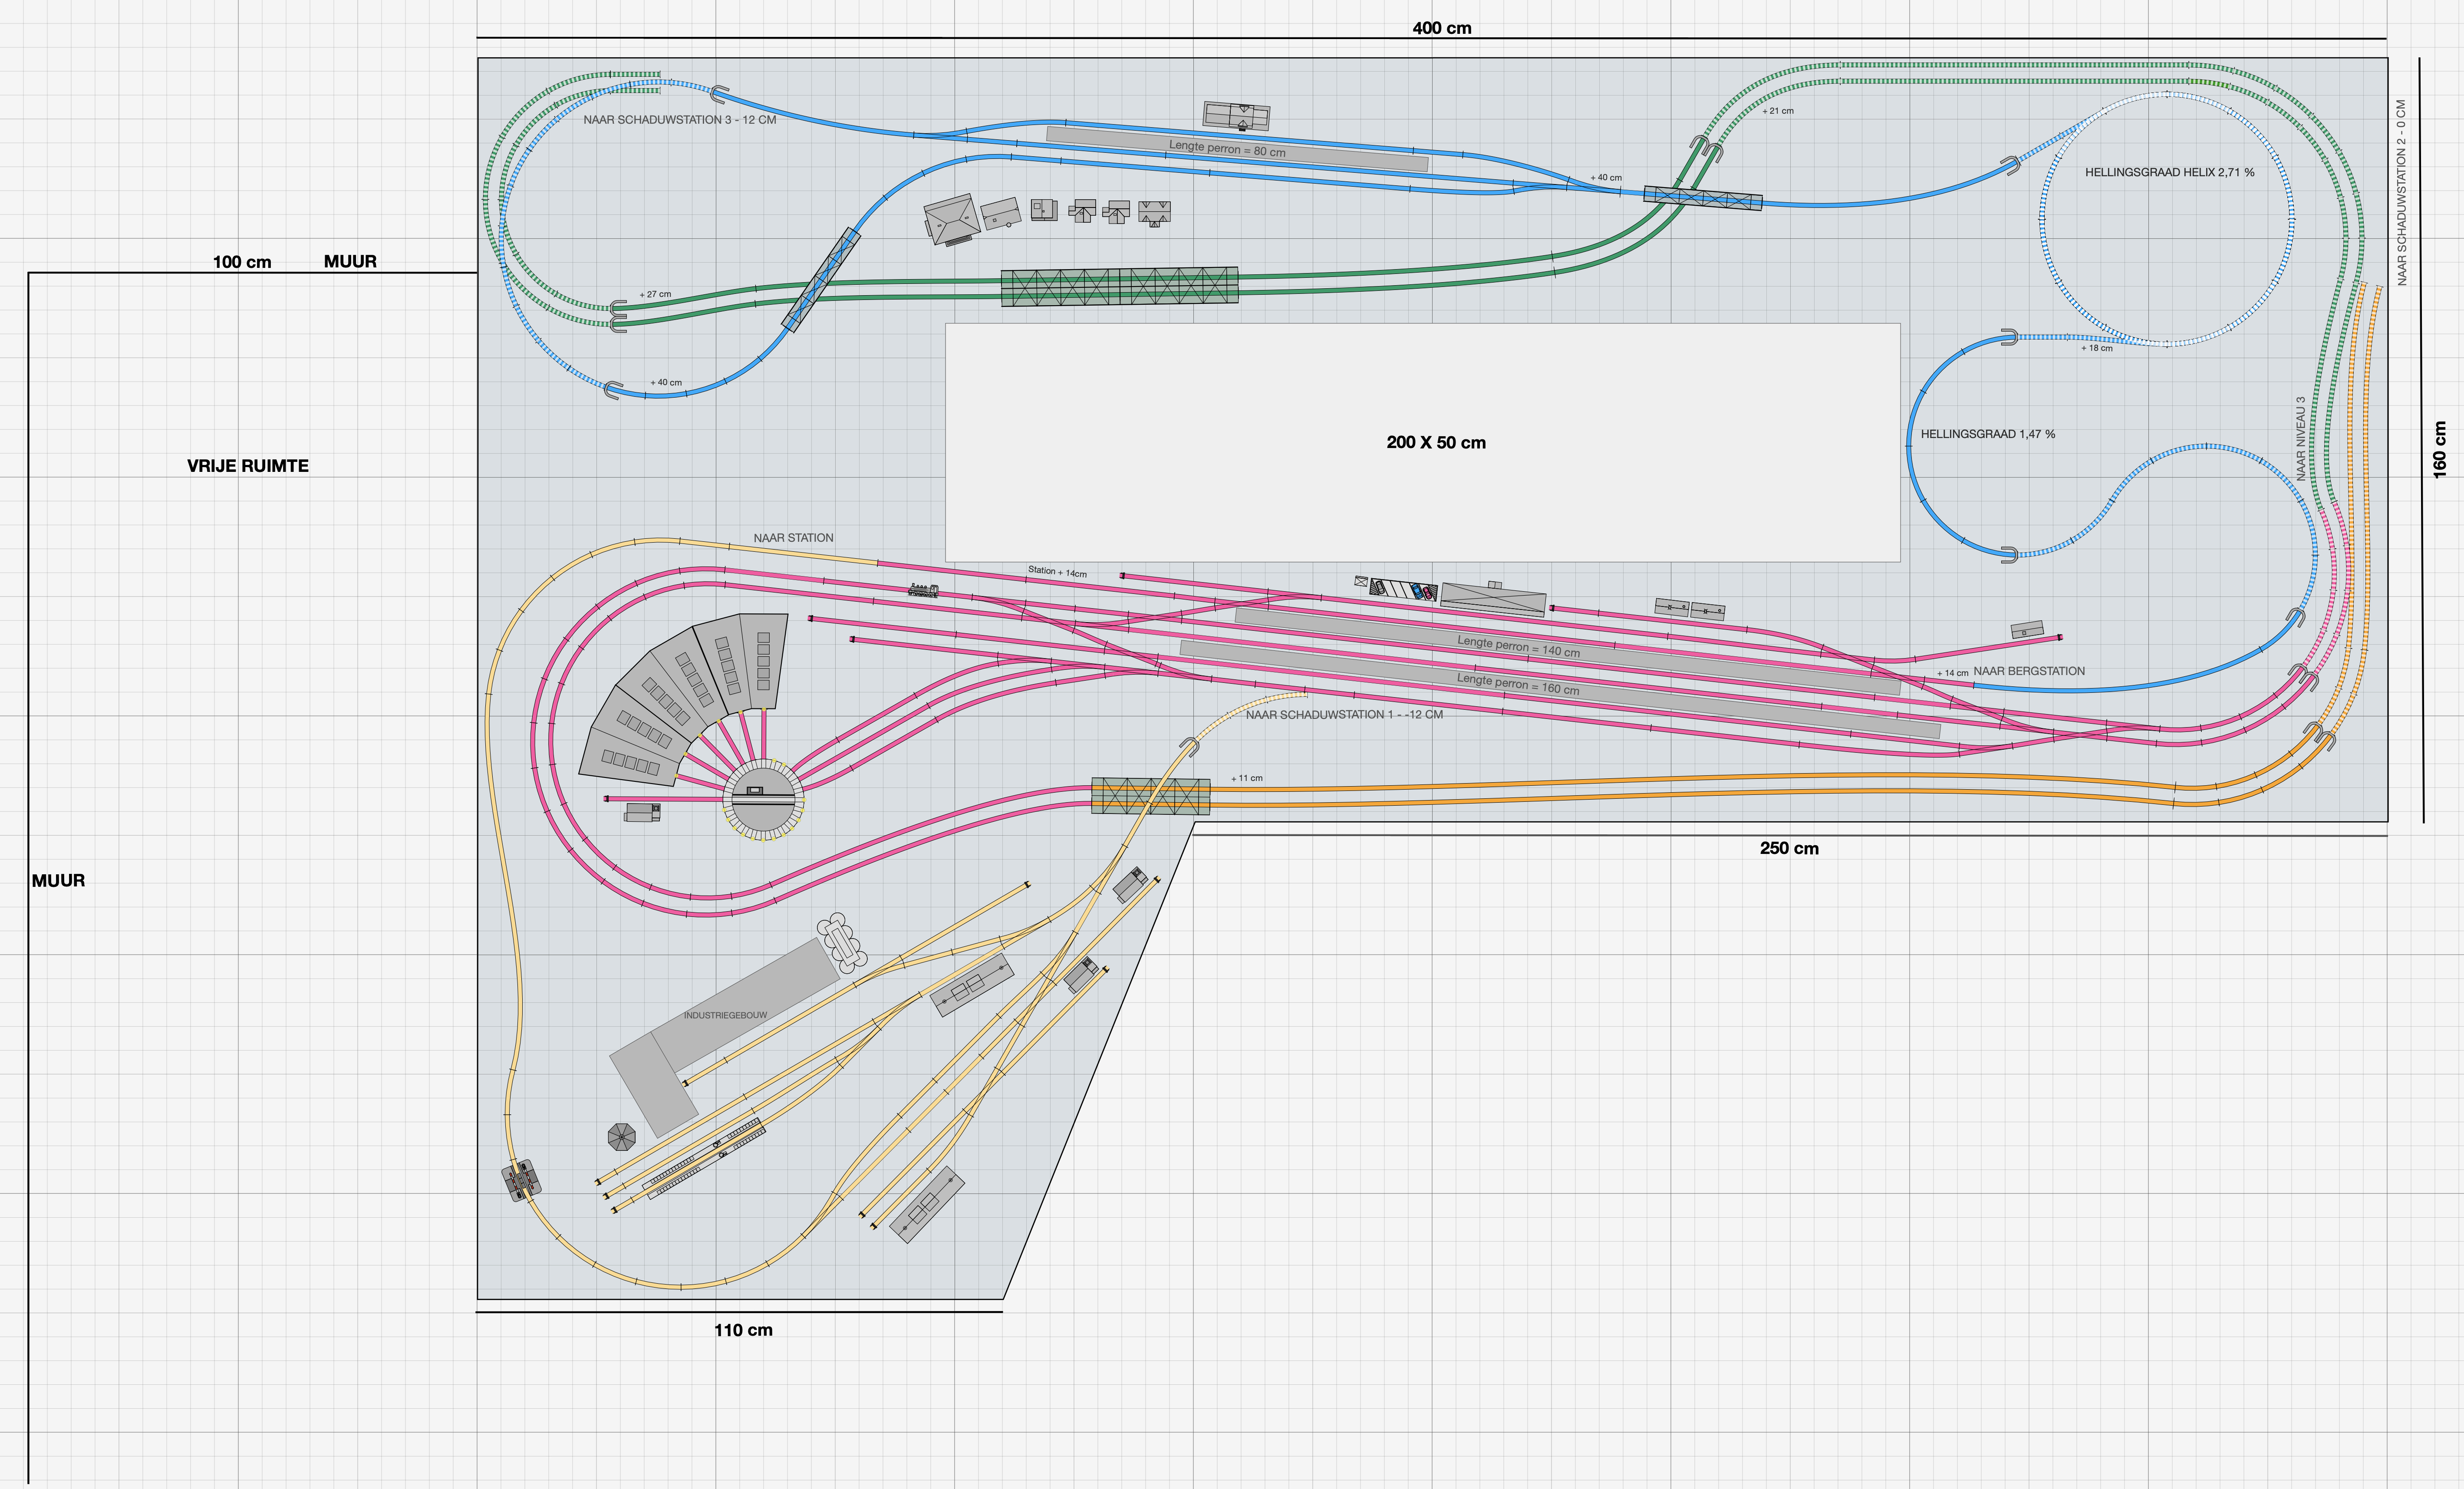Click the + 27 cm height label
This screenshot has width=2464, height=1489.
[655, 294]
